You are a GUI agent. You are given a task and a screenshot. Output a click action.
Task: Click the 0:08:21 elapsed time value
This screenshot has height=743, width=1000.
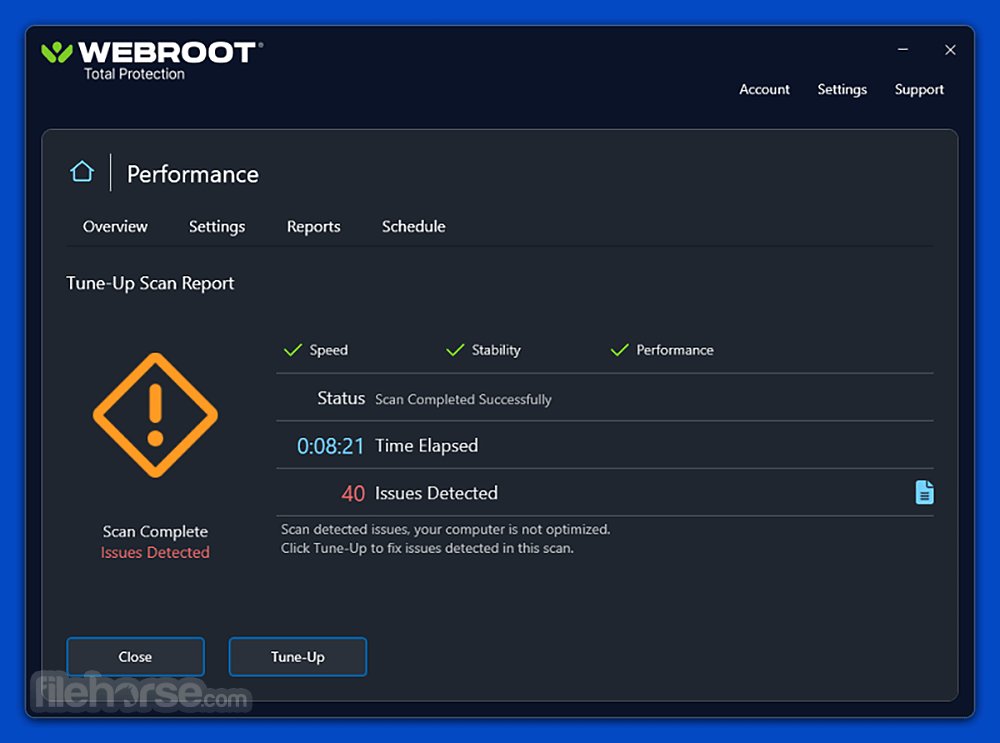[x=330, y=446]
